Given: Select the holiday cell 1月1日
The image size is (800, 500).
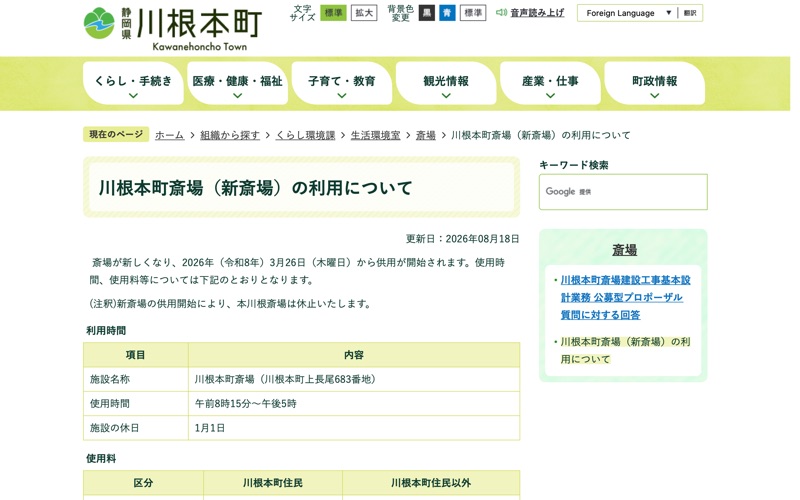Looking at the screenshot, I should [354, 428].
